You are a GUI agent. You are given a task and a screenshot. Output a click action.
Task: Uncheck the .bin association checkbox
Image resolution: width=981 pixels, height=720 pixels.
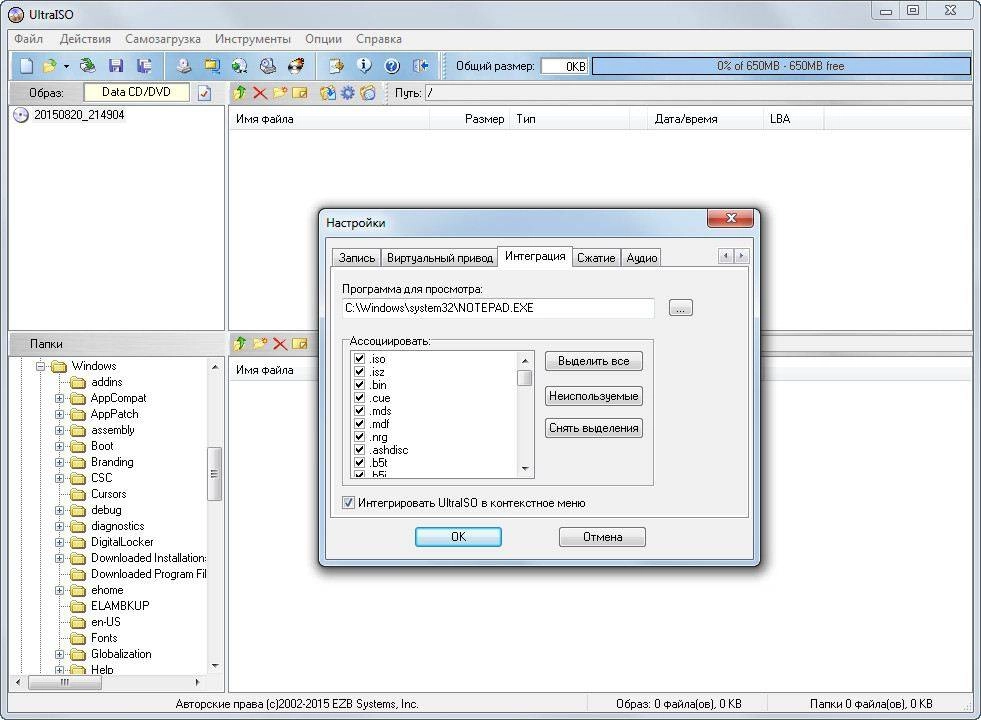click(x=360, y=385)
